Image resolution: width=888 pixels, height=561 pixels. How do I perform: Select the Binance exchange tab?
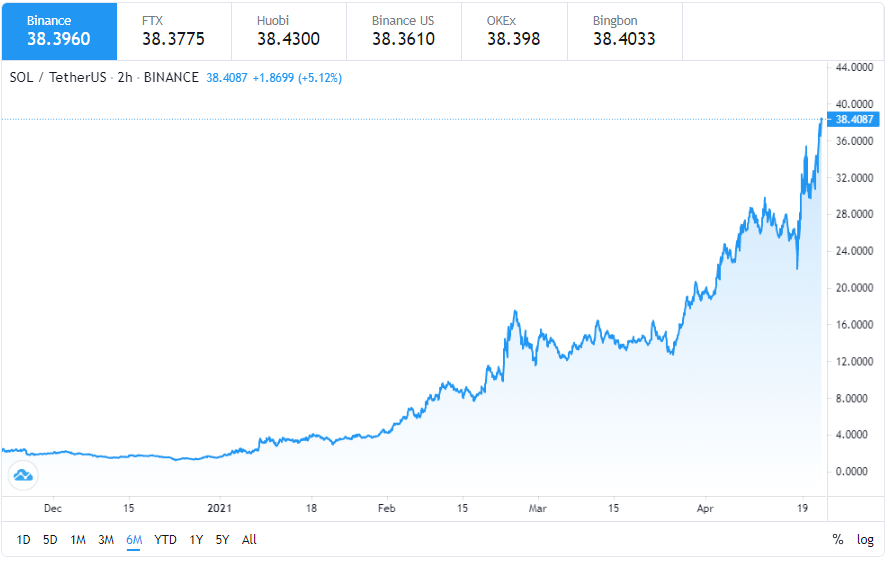[x=59, y=31]
